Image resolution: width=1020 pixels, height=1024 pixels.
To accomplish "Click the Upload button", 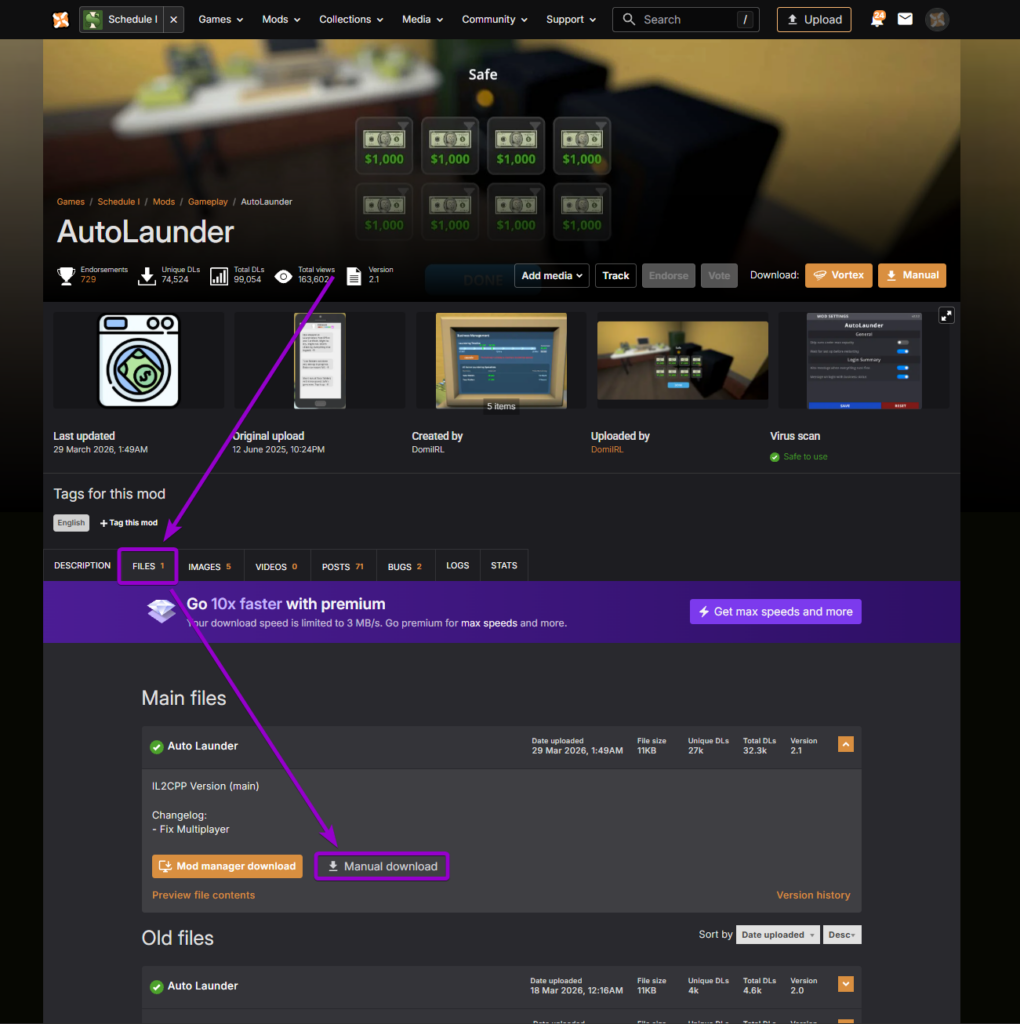I will pyautogui.click(x=814, y=20).
